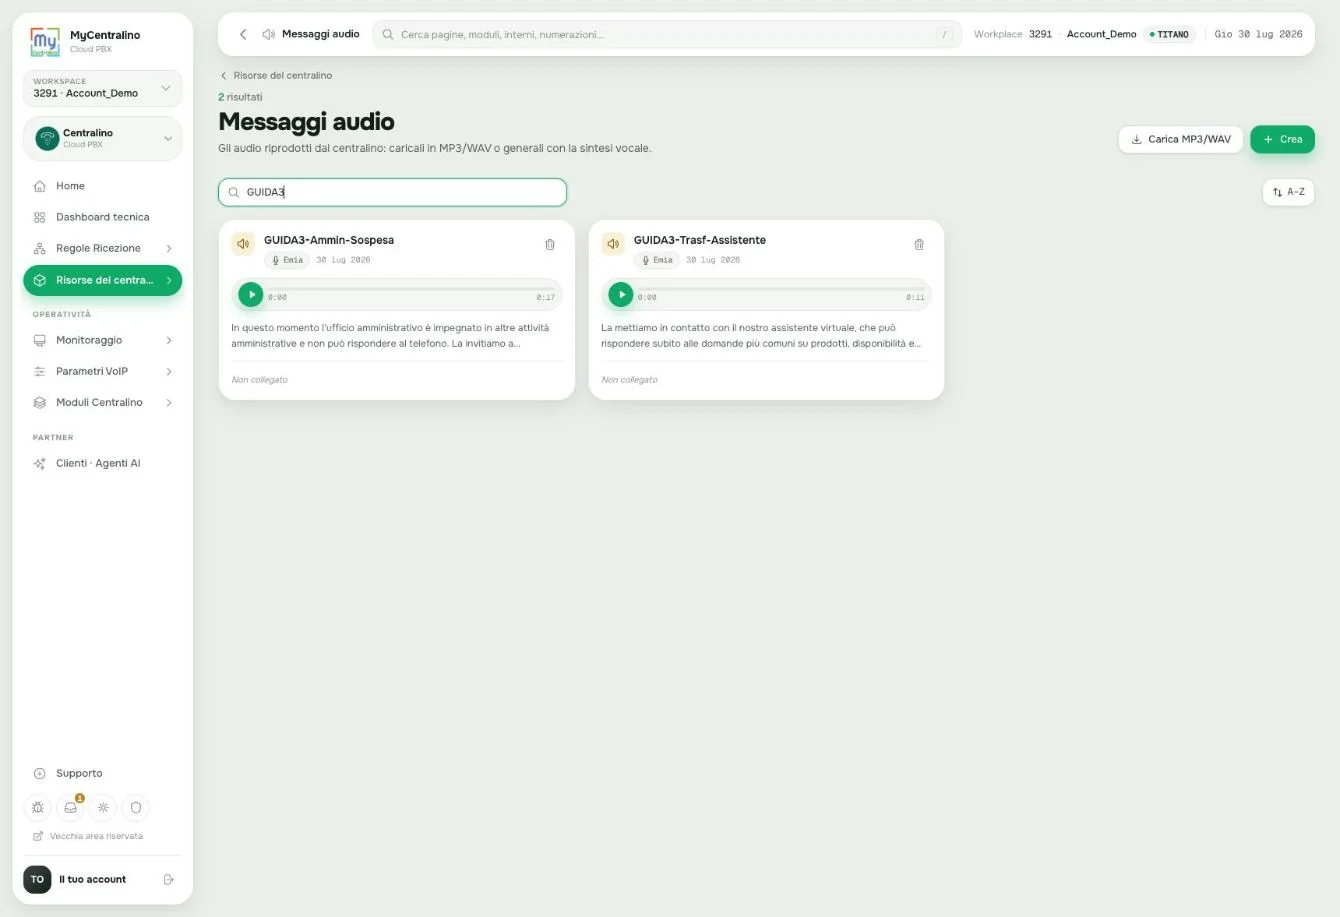Click the green Crea button
The image size is (1340, 917).
click(x=1282, y=139)
